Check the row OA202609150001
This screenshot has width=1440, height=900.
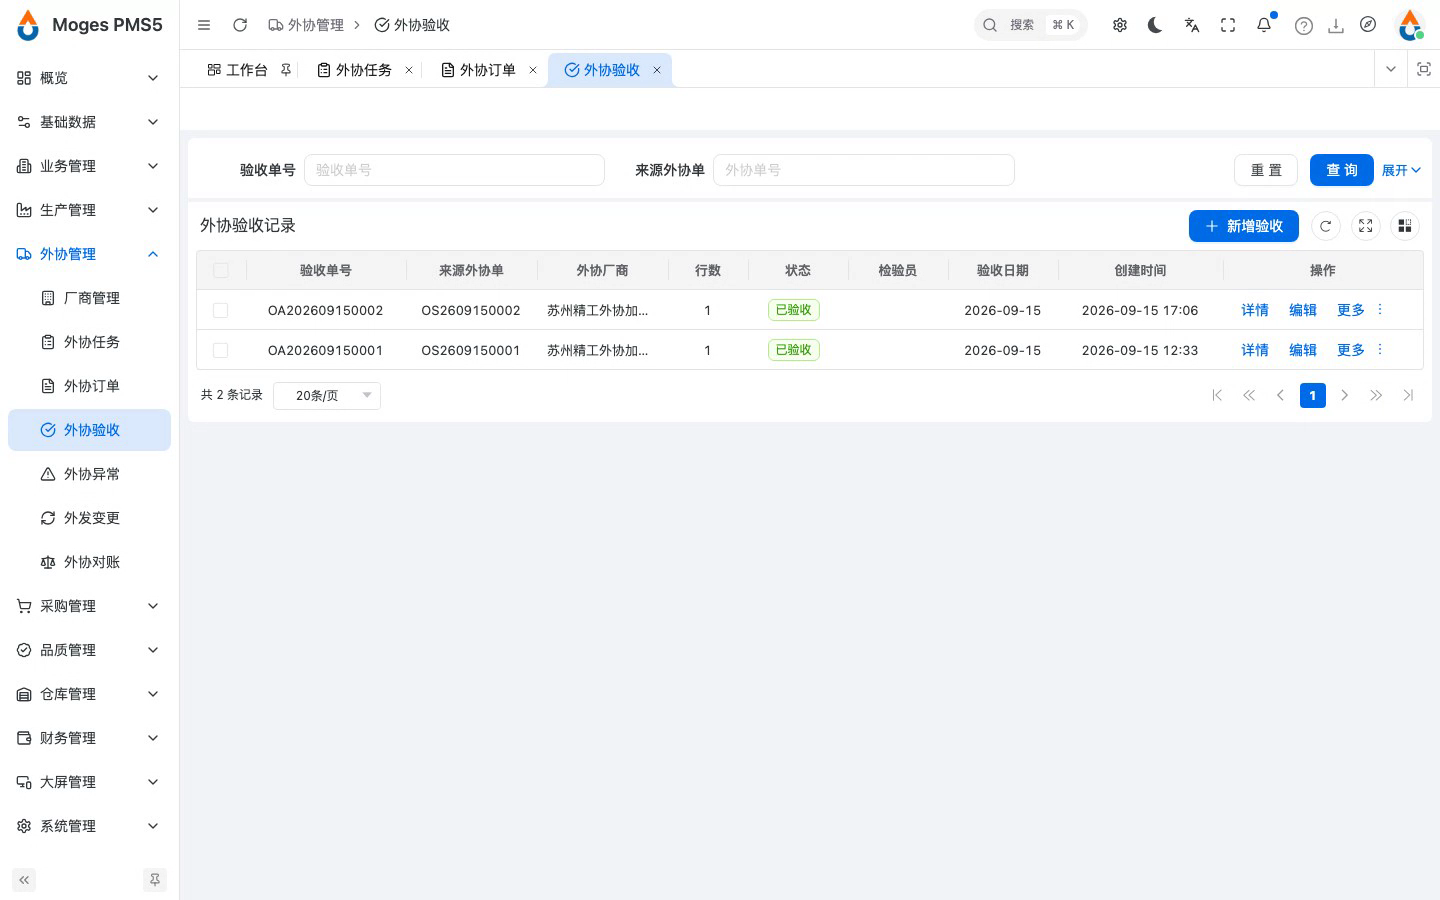pyautogui.click(x=221, y=350)
